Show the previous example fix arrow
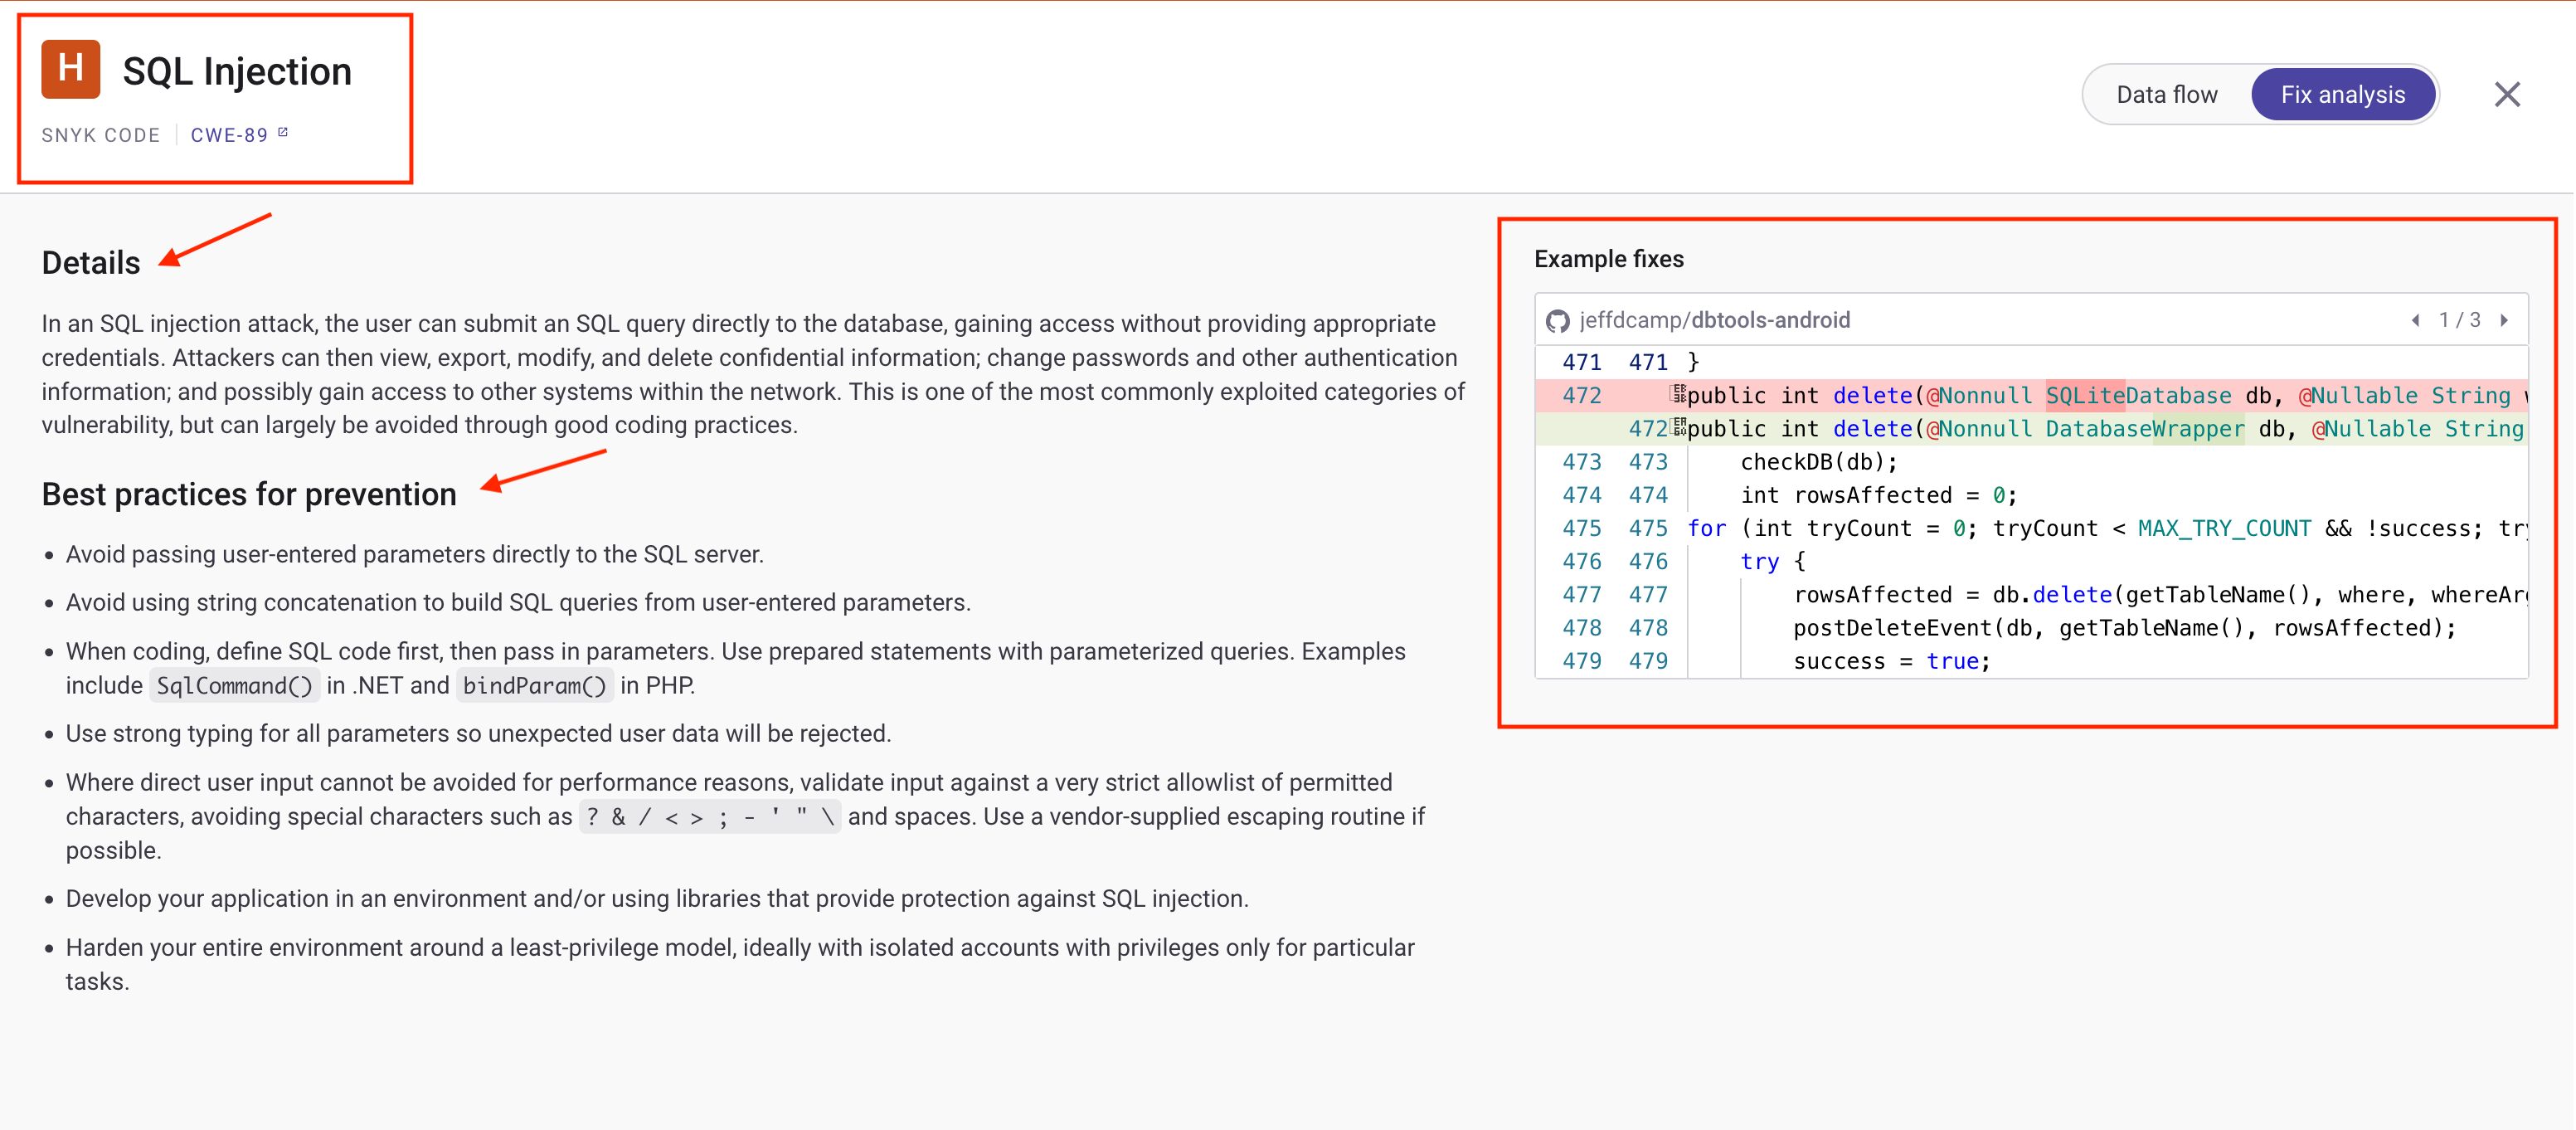2576x1130 pixels. (2416, 320)
